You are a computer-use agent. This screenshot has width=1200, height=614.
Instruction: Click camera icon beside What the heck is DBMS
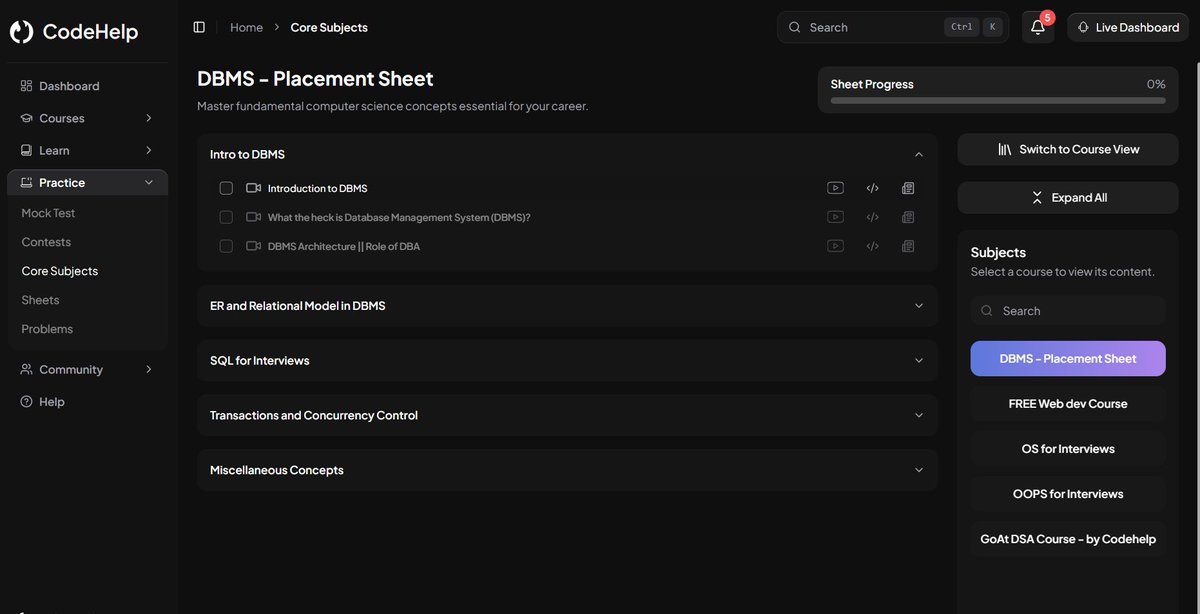click(253, 217)
